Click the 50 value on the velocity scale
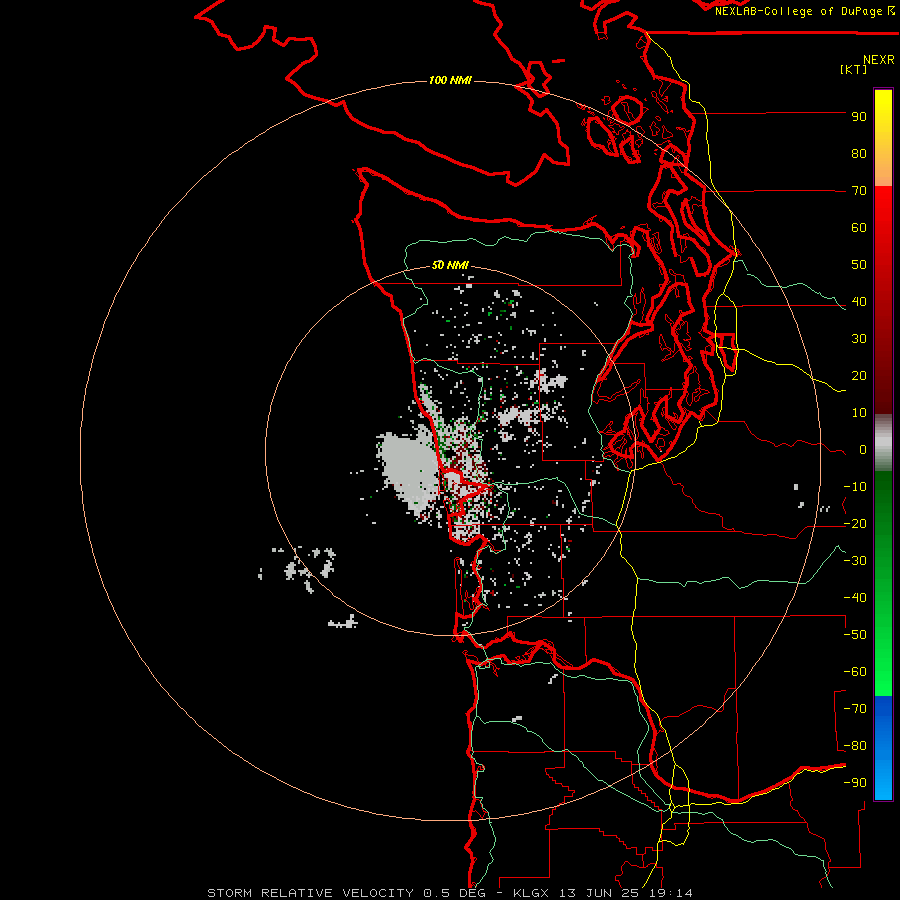Screen dimensions: 900x900 [x=859, y=265]
